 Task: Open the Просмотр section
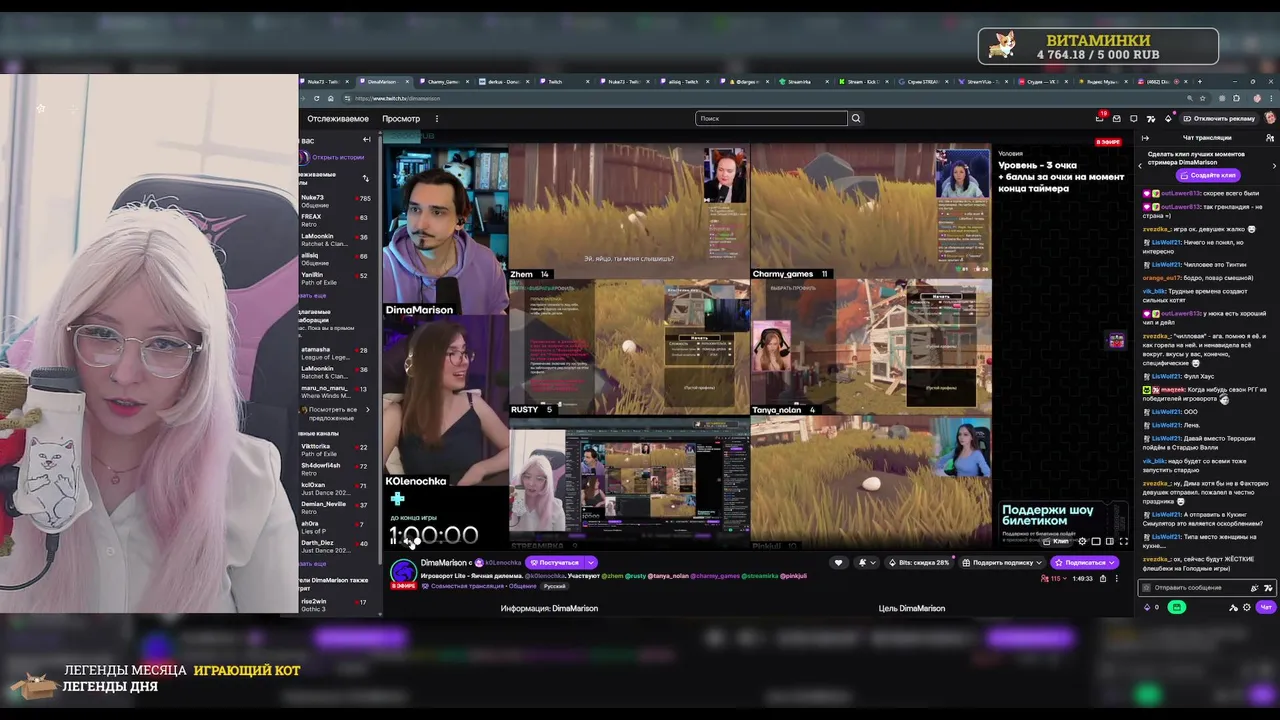[x=401, y=119]
